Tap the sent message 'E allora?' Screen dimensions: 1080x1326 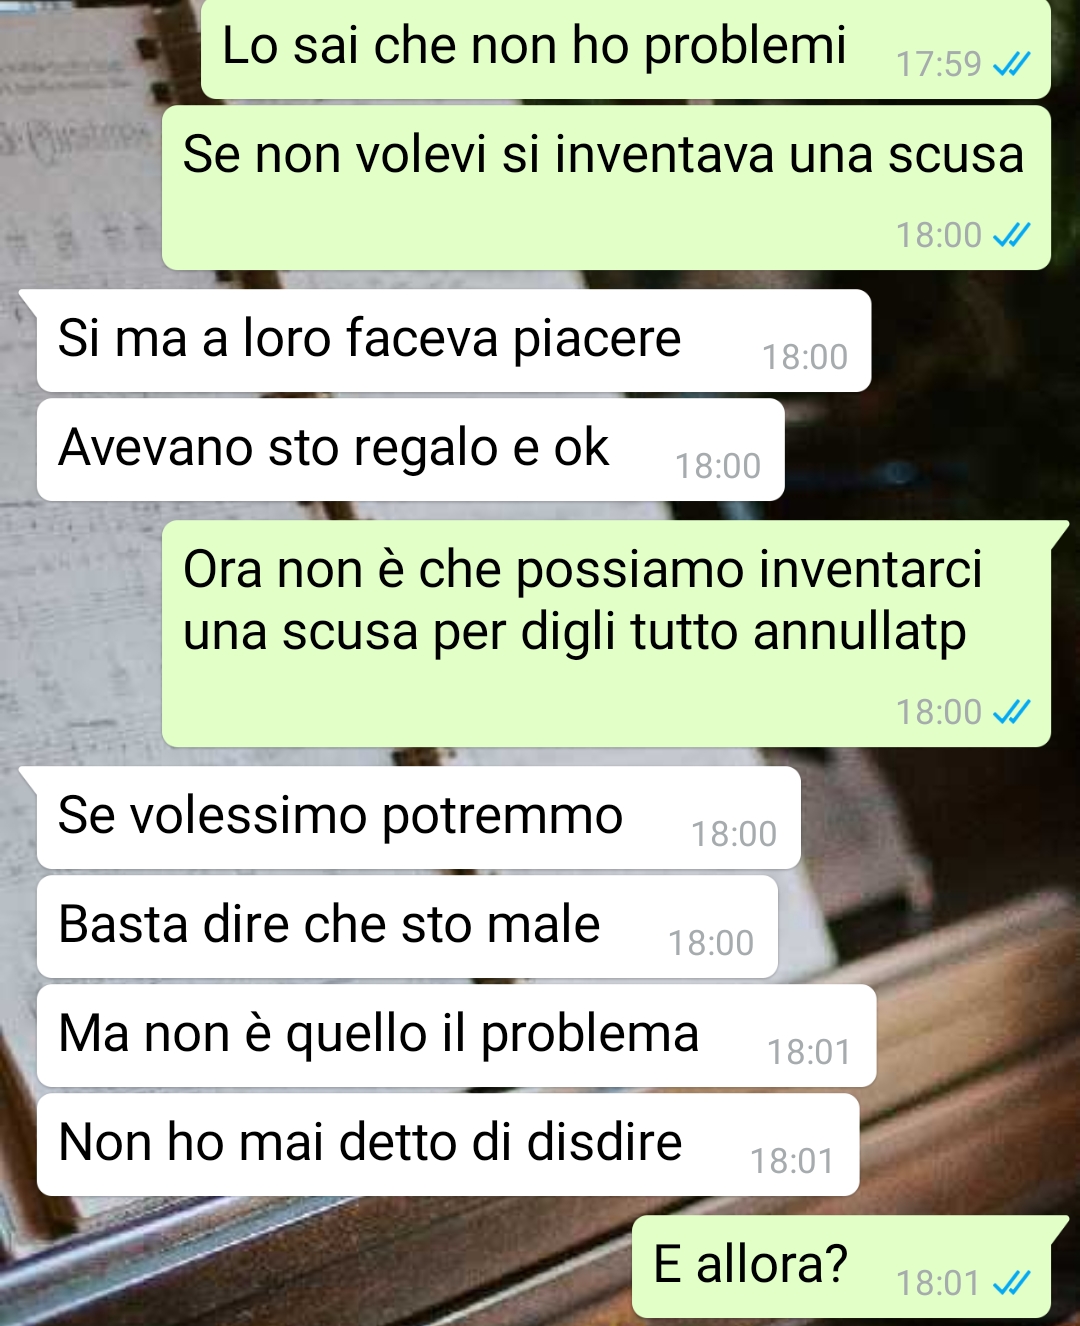[x=841, y=1267]
